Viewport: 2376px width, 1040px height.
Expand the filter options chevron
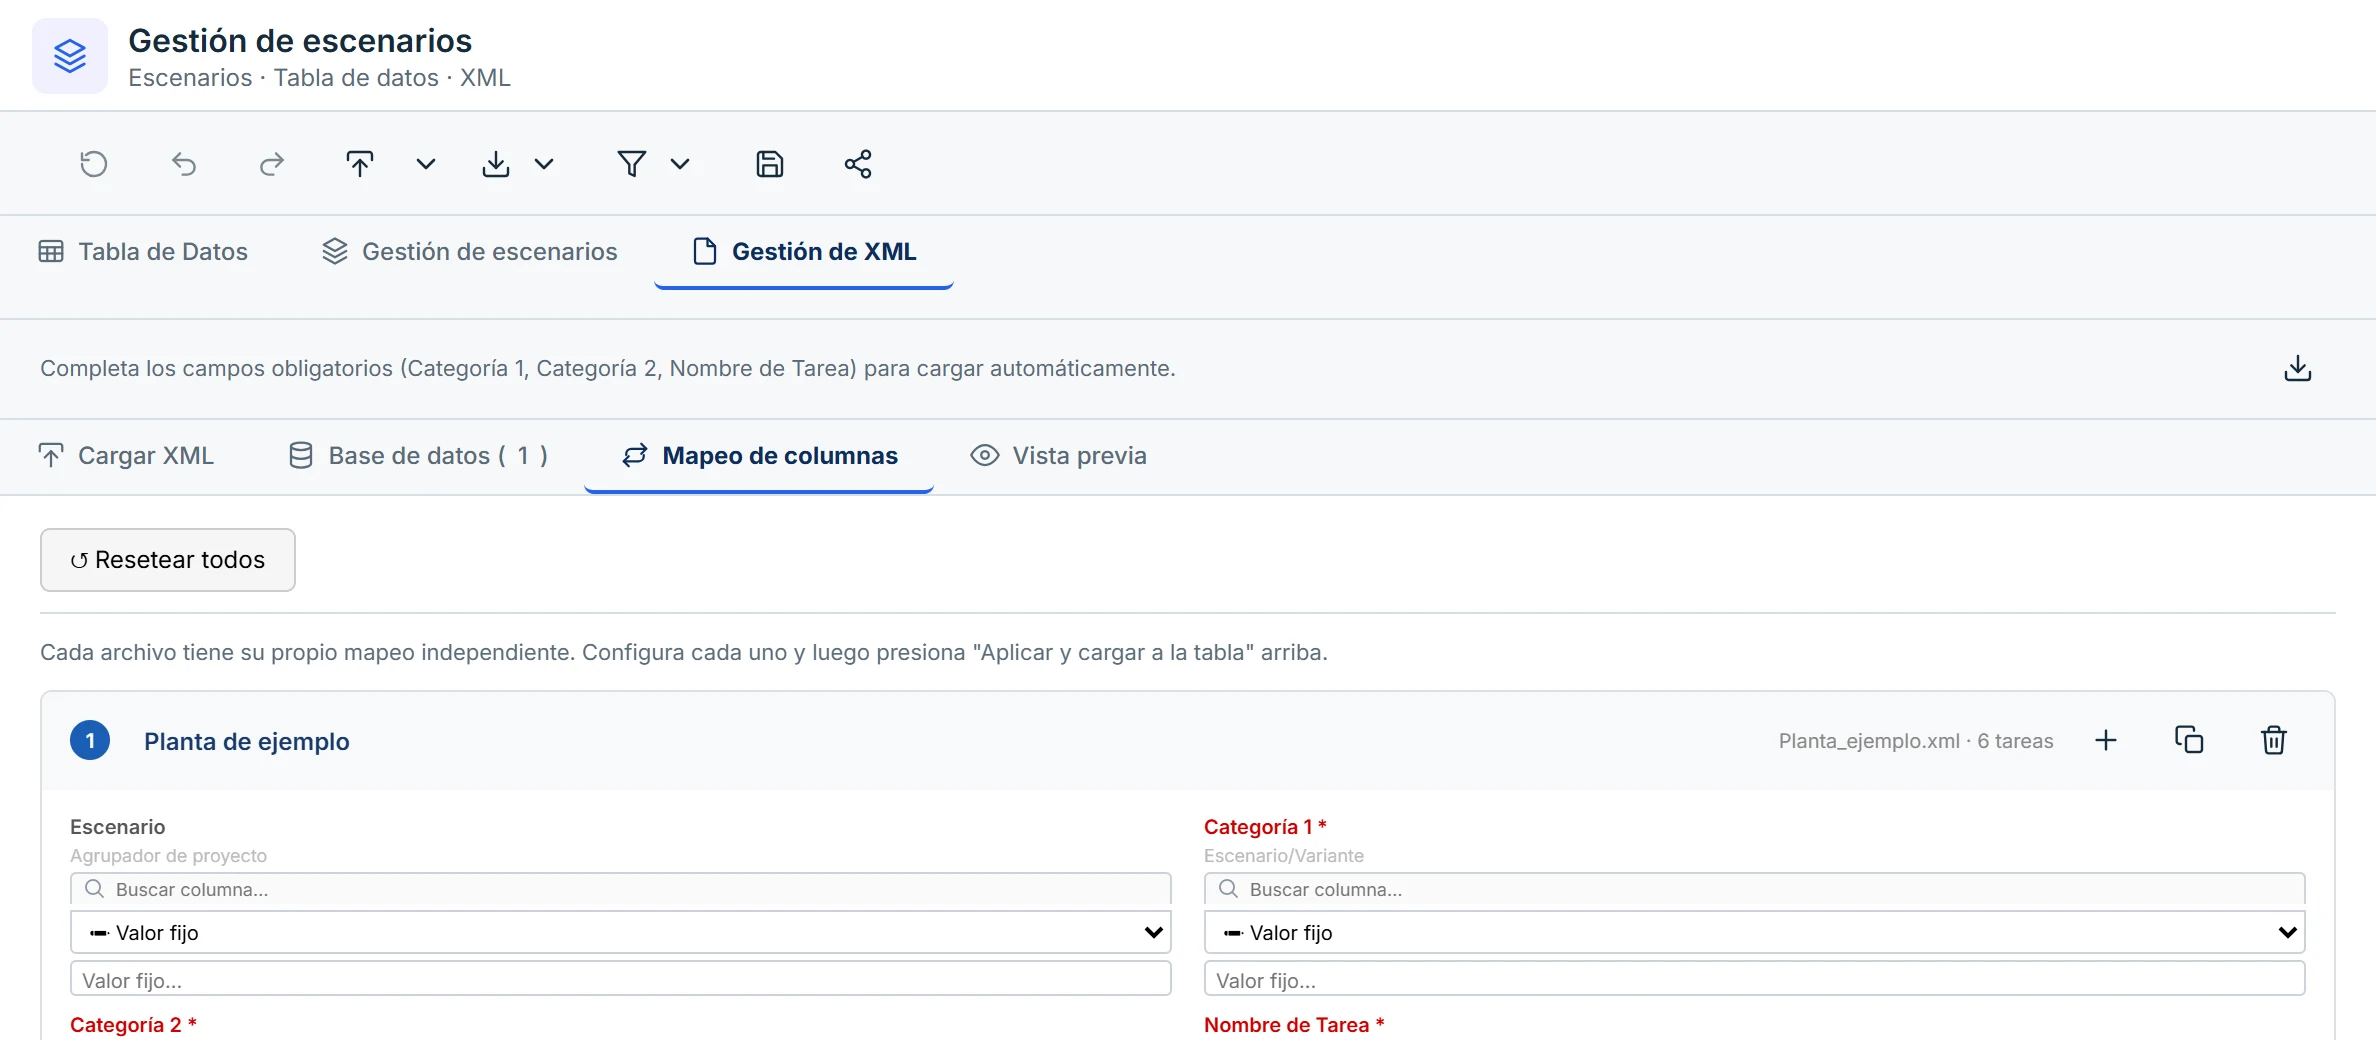coord(680,164)
